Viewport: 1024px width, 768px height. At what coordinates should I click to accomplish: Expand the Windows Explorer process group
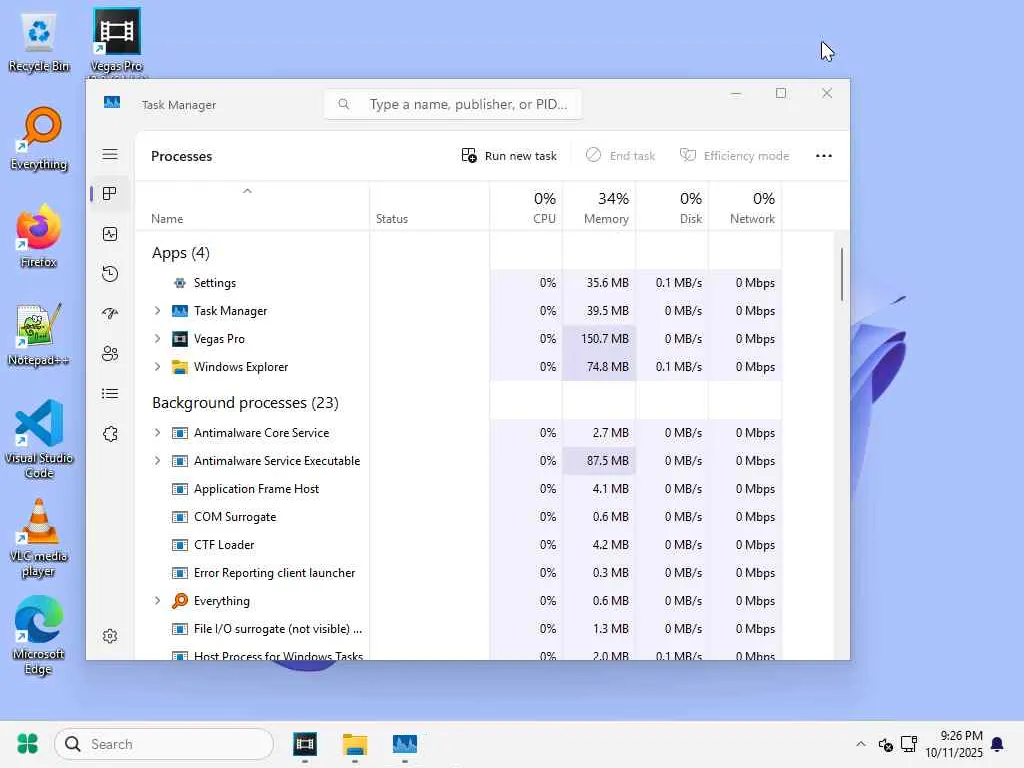(157, 367)
